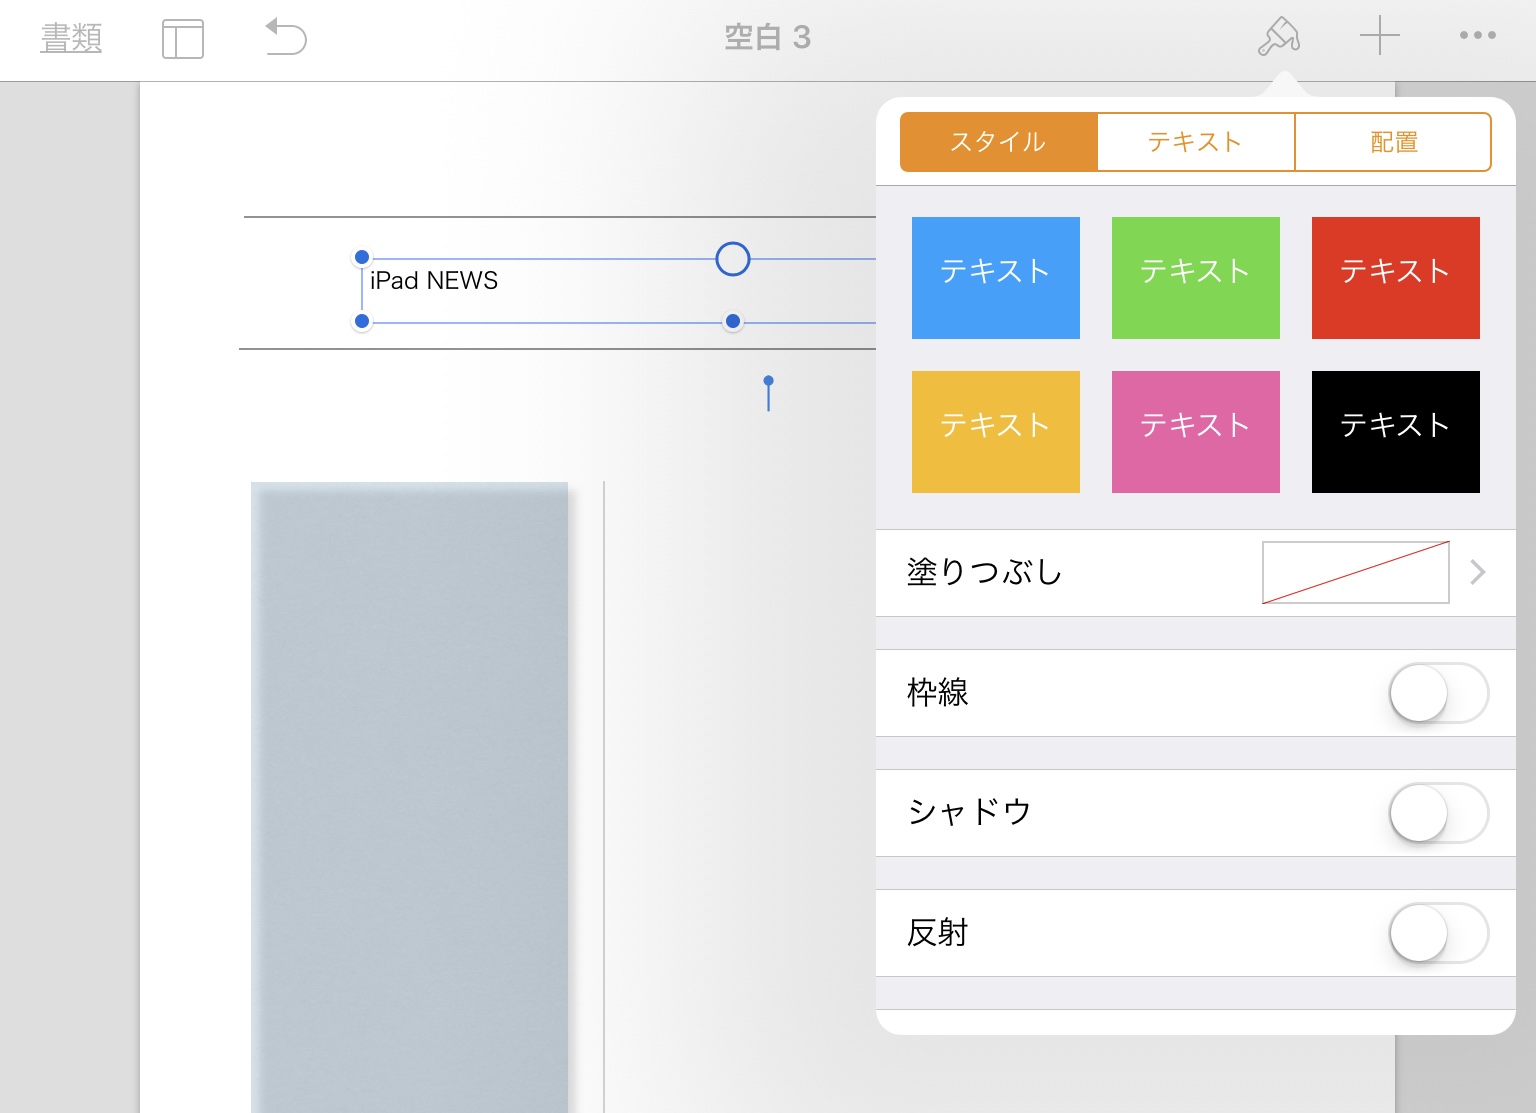This screenshot has width=1536, height=1113.
Task: Tap the no-fill preview swatch
Action: [x=1356, y=573]
